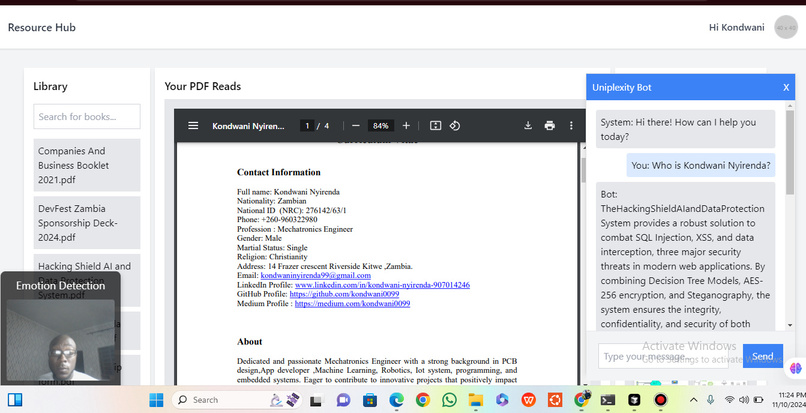Open the kondwaninyirenda99@gmail.com email link
This screenshot has height=413, width=806.
pos(316,276)
